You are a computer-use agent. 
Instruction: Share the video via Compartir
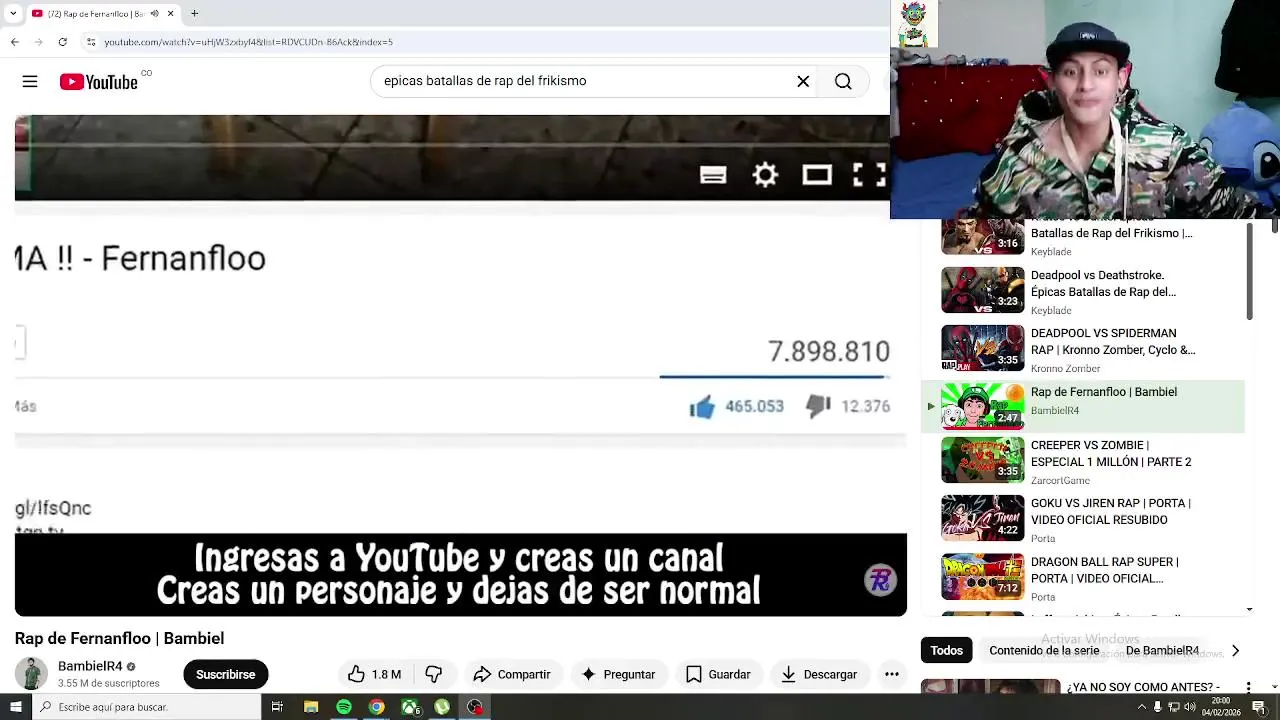pos(512,674)
